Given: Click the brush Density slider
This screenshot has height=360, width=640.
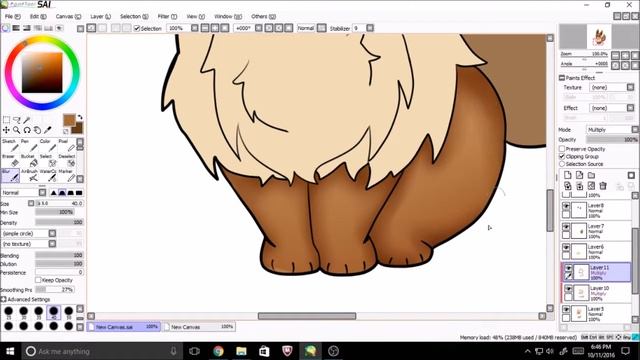Looking at the screenshot, I should pos(59,222).
